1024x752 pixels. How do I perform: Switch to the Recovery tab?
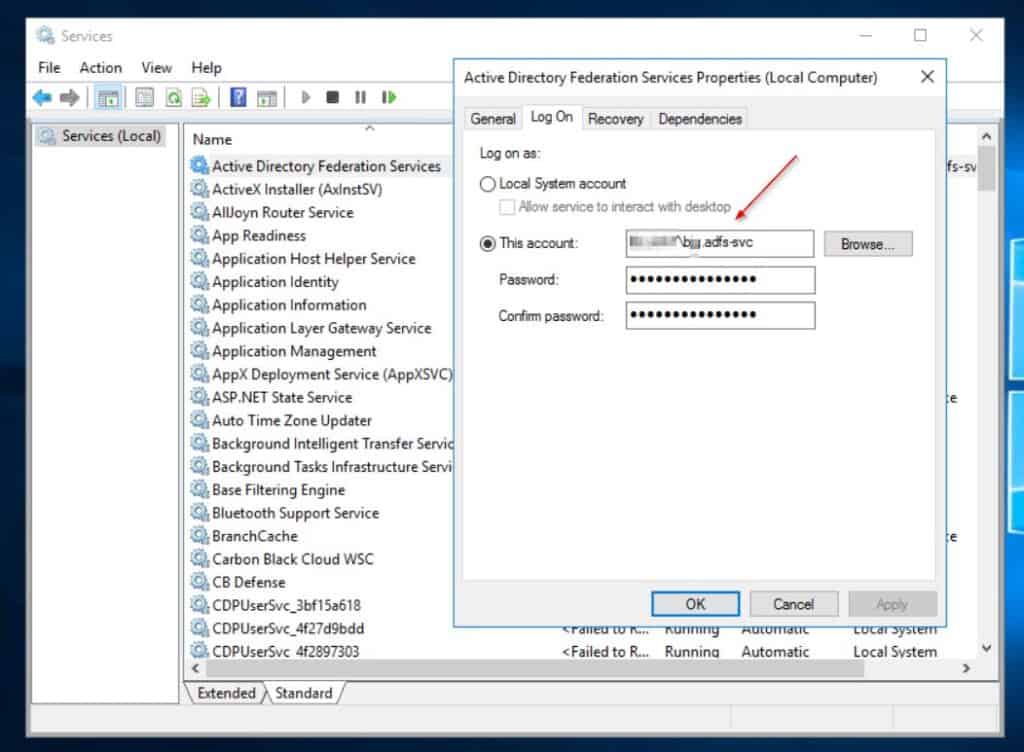click(x=615, y=119)
